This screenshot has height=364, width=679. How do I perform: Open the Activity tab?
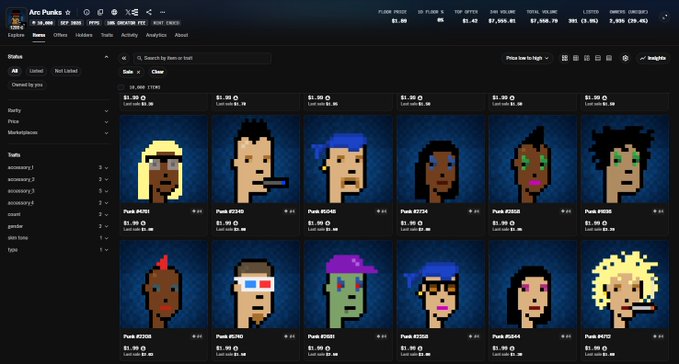(129, 35)
